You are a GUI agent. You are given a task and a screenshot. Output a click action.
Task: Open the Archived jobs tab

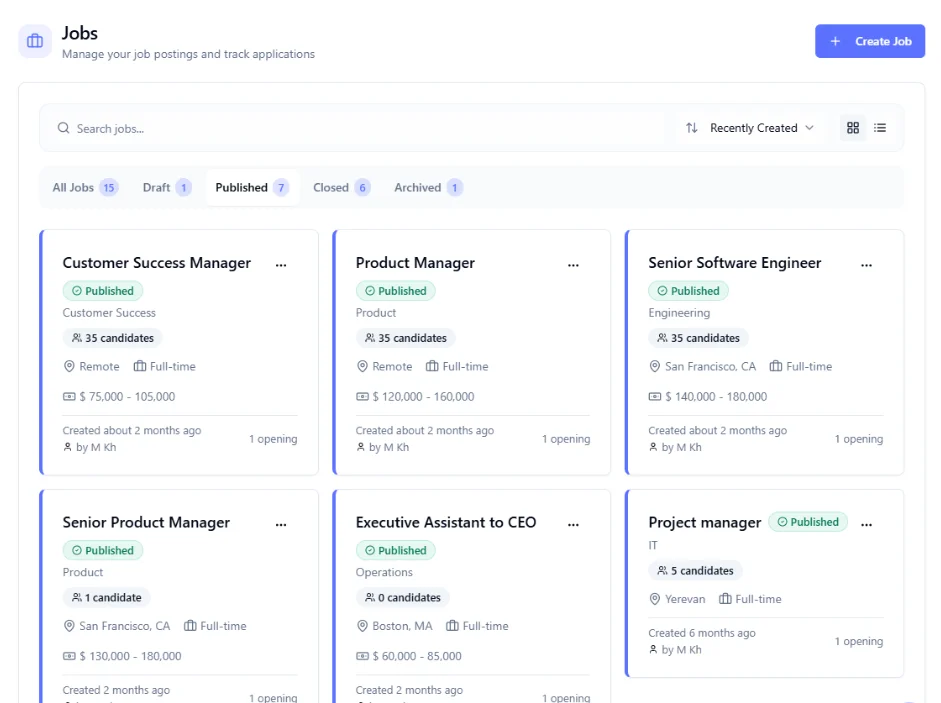click(x=428, y=187)
